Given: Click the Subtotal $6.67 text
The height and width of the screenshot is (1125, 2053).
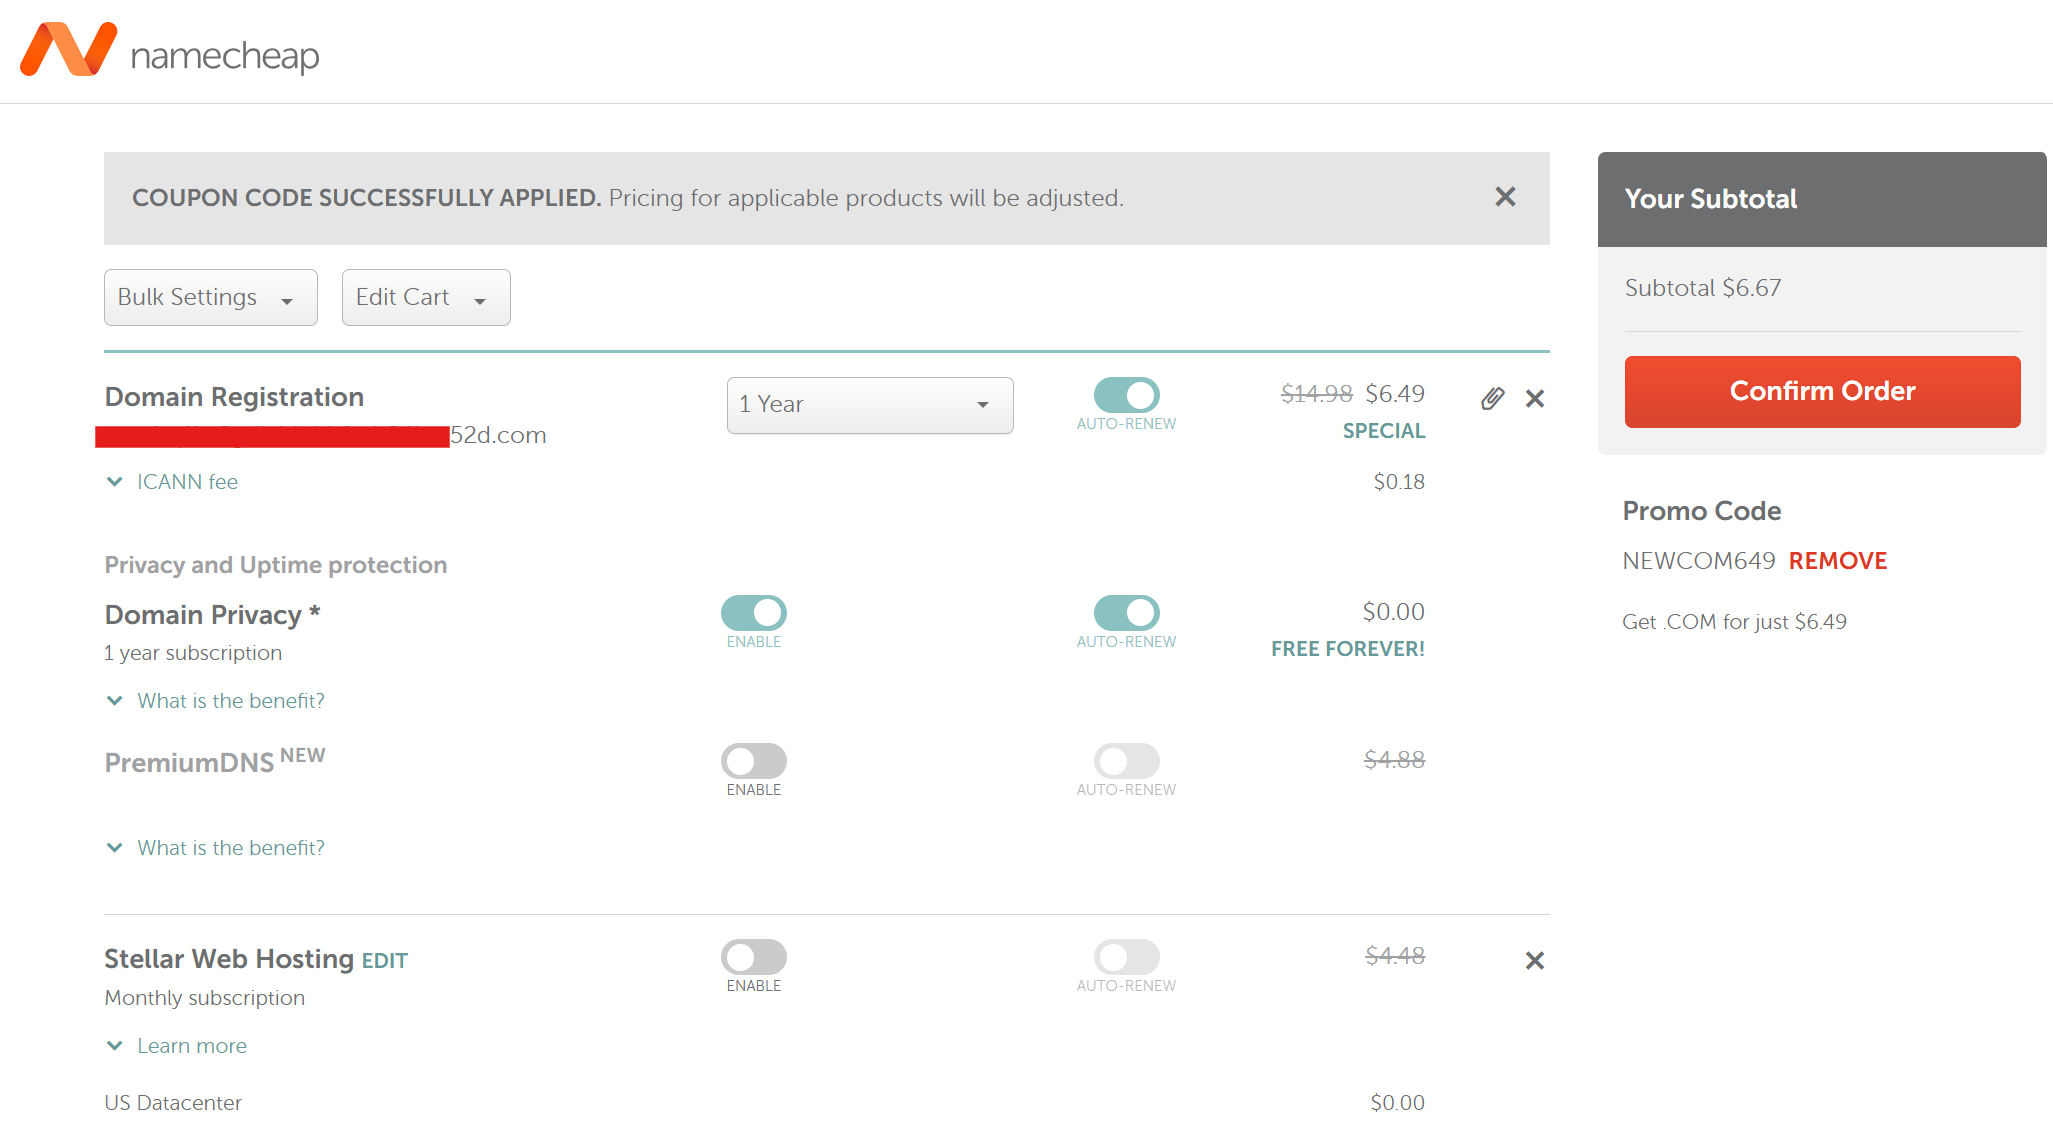Looking at the screenshot, I should [x=1703, y=288].
